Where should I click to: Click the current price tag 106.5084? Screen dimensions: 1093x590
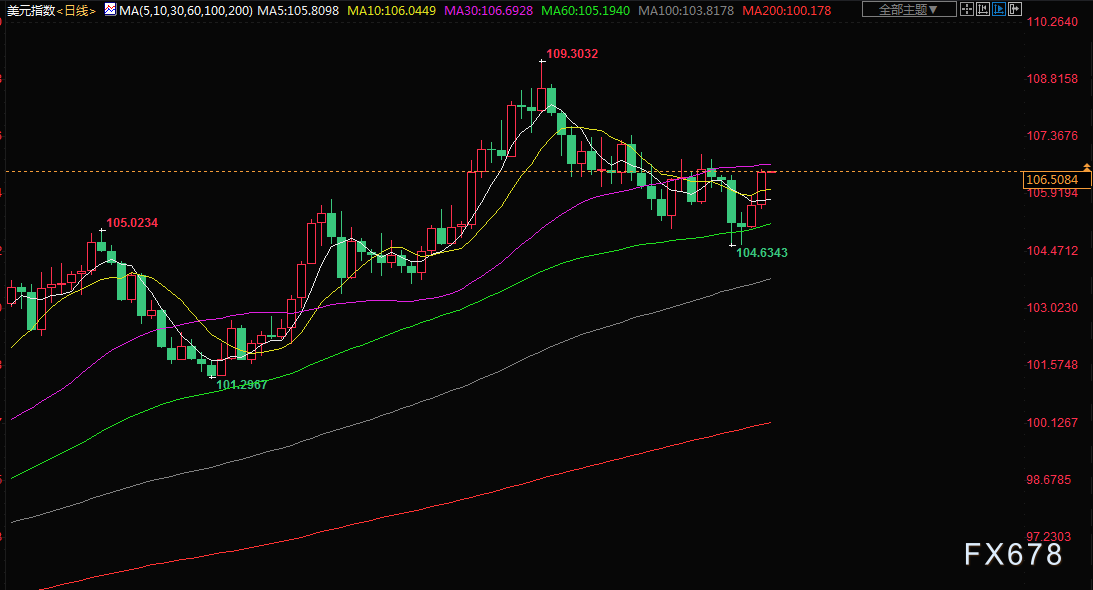point(1052,180)
